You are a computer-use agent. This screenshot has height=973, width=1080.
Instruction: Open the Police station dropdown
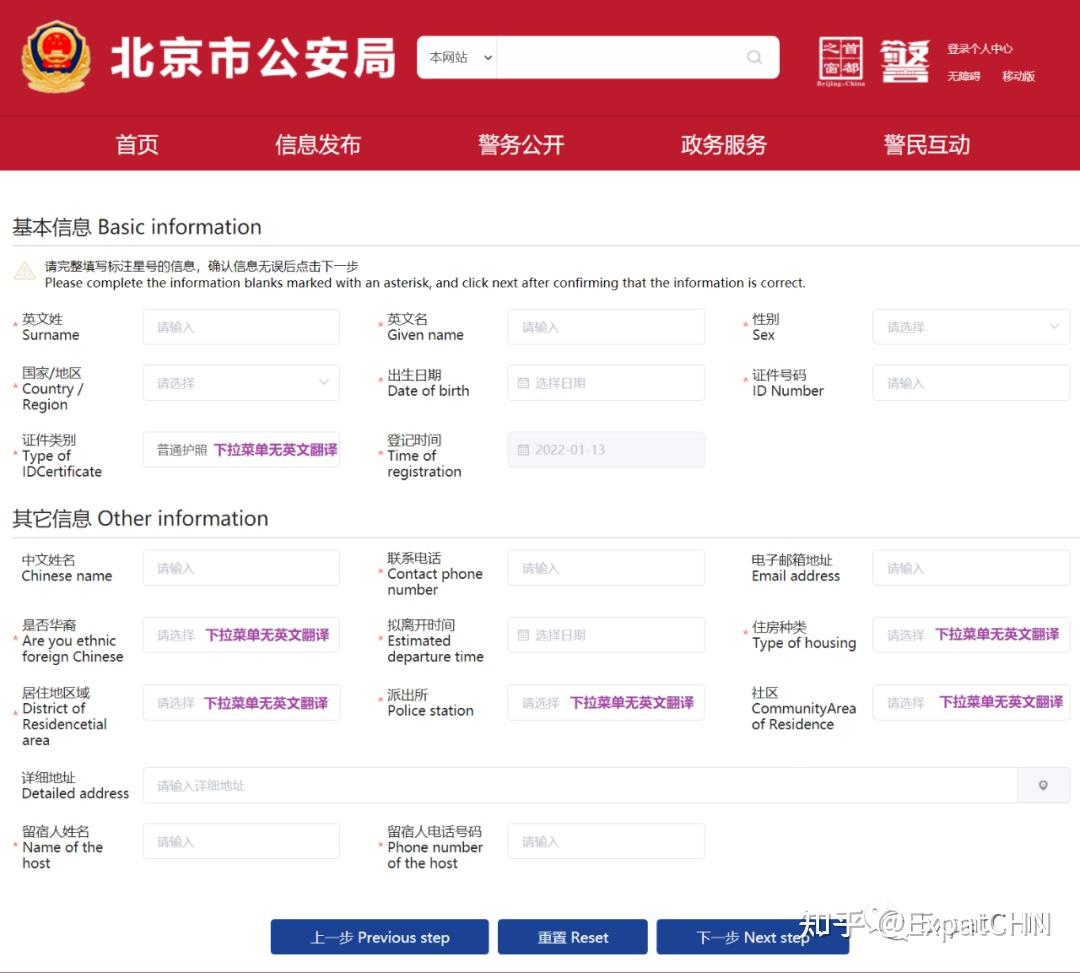point(605,702)
